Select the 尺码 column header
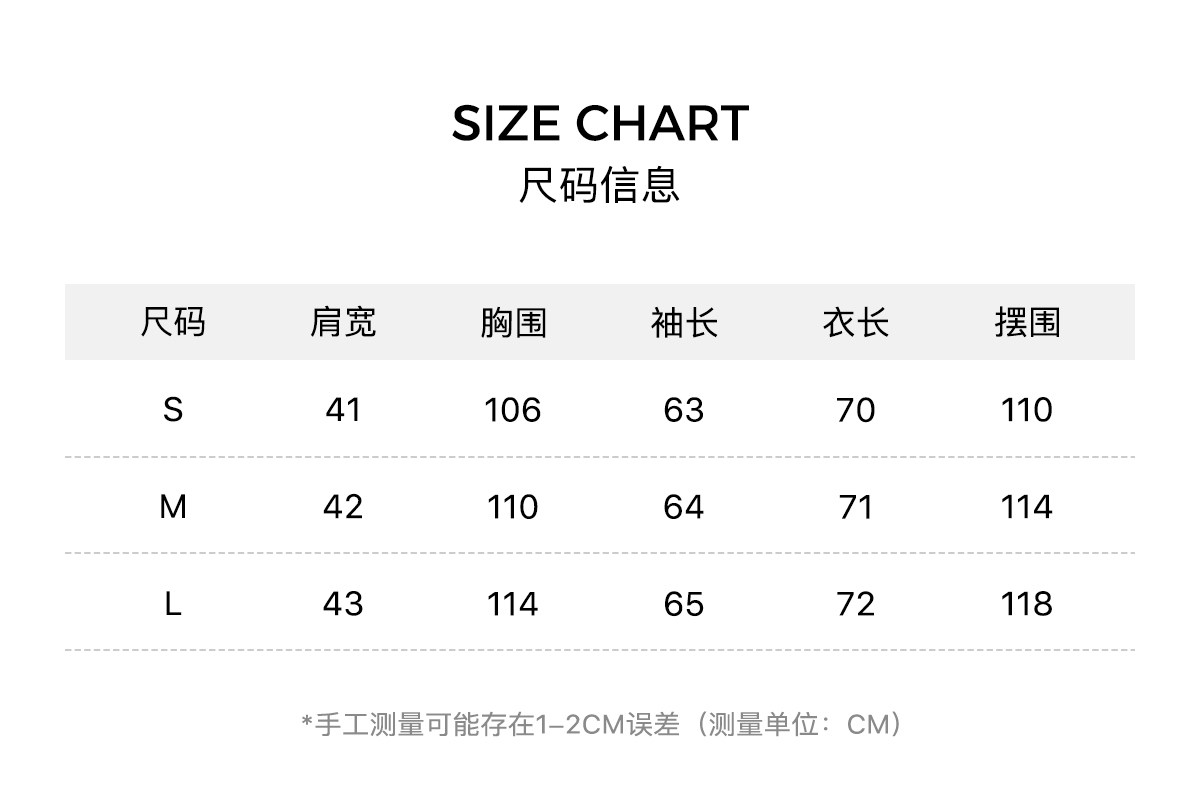The image size is (1200, 812). point(173,323)
